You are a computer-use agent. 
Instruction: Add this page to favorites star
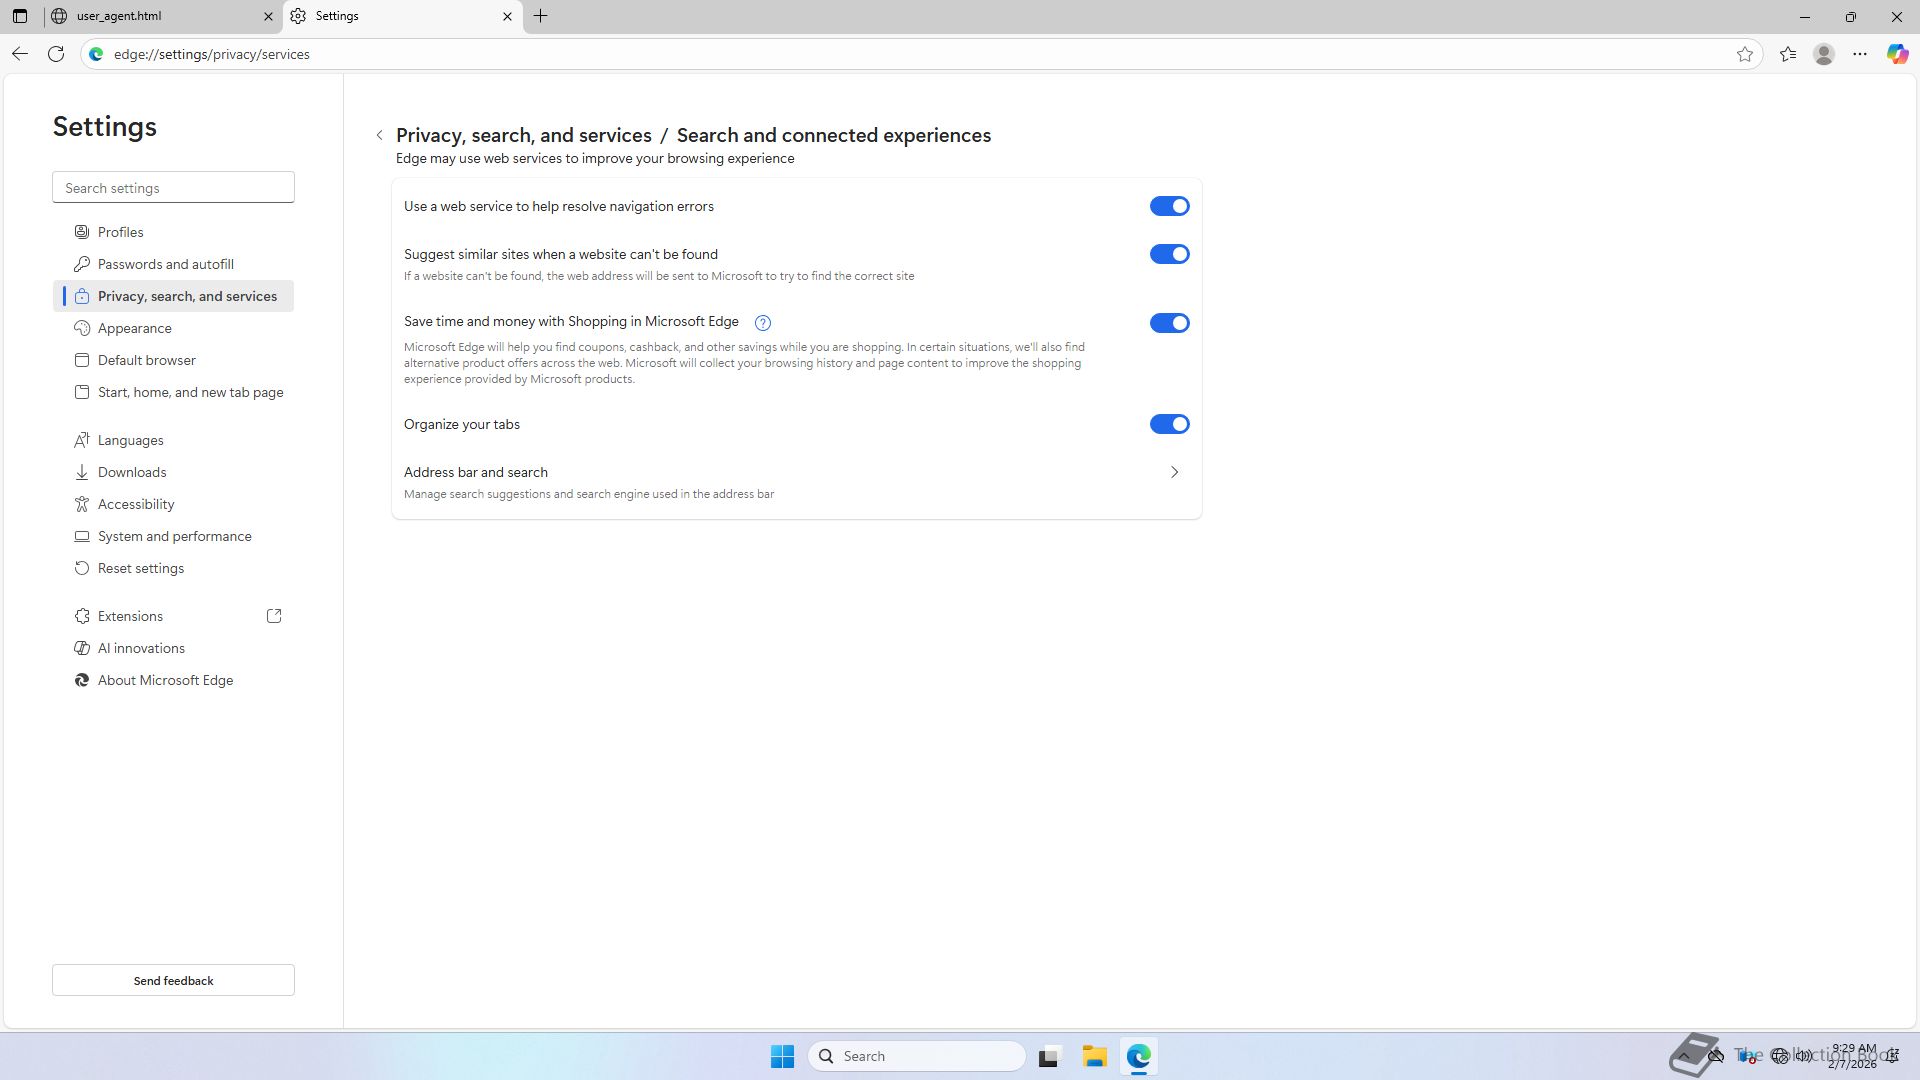tap(1745, 54)
